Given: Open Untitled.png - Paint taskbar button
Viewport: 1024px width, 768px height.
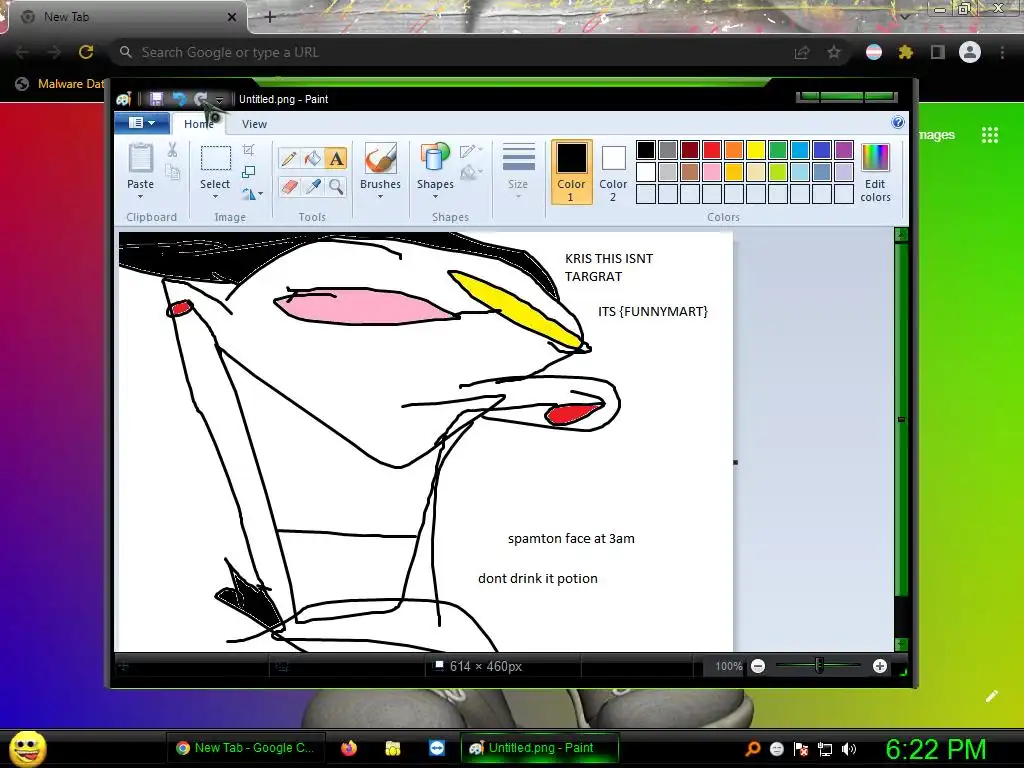Looking at the screenshot, I should coord(540,748).
